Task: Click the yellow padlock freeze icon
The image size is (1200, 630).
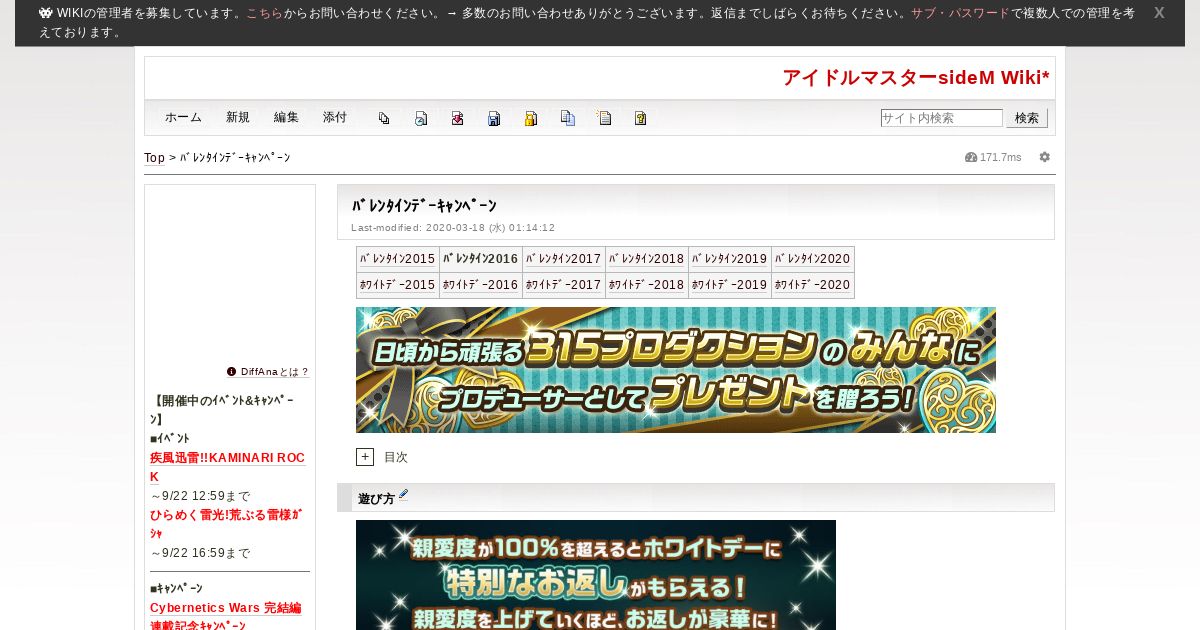Action: (x=531, y=118)
